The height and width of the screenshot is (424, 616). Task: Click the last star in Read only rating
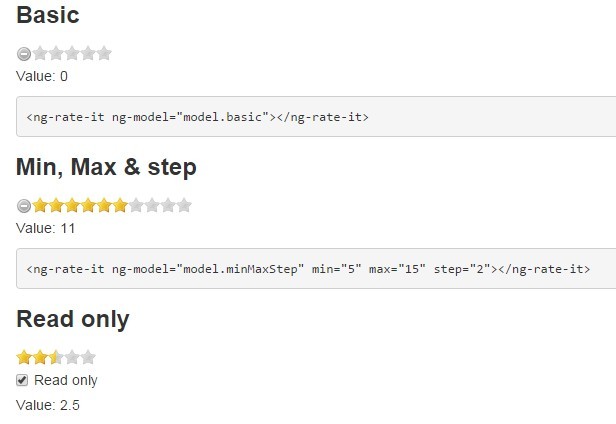click(88, 357)
